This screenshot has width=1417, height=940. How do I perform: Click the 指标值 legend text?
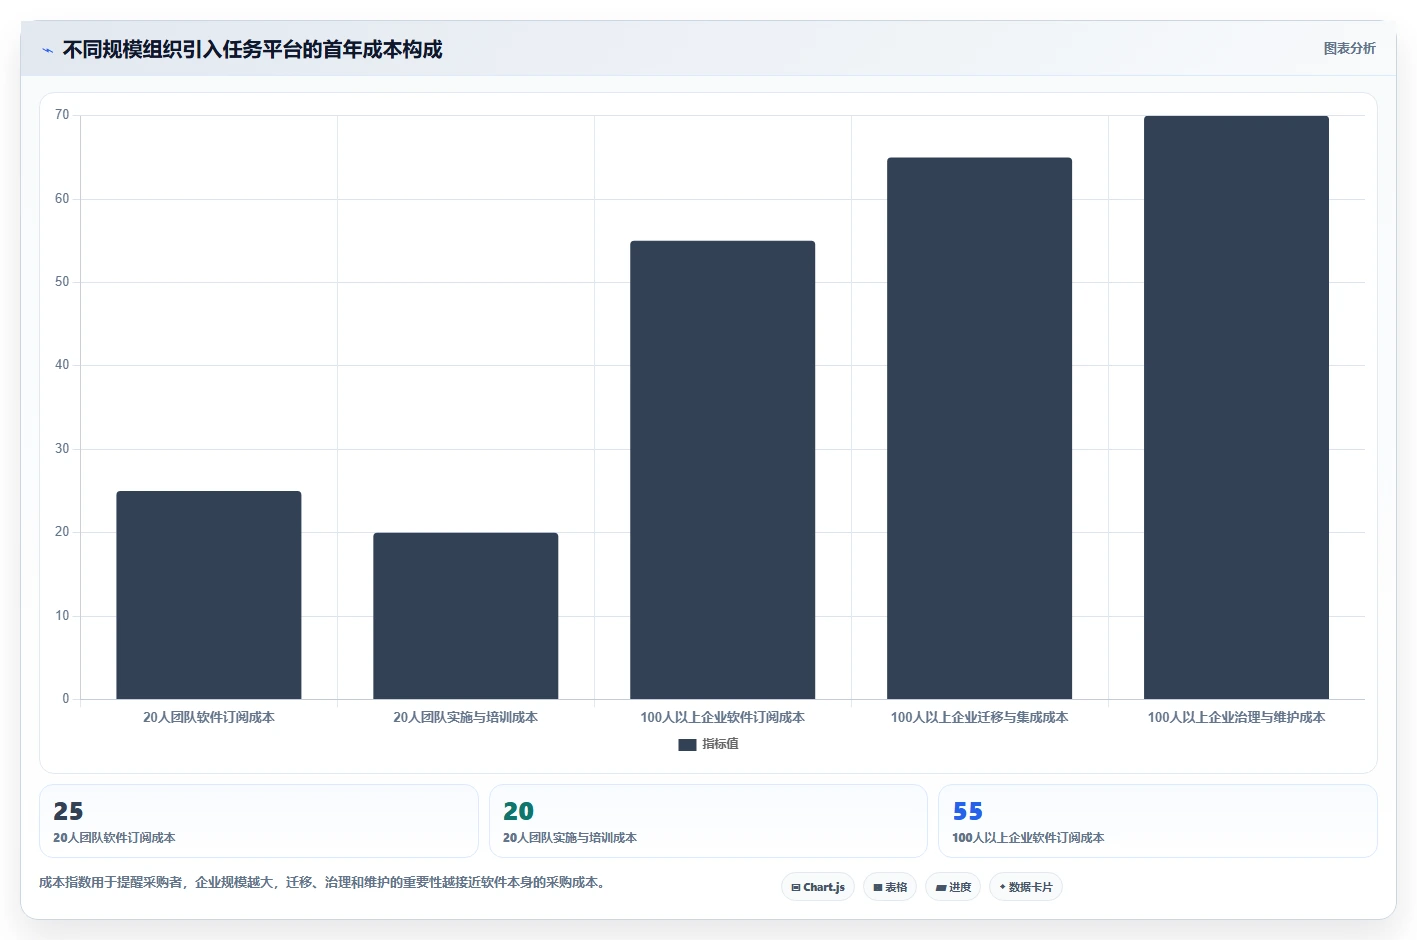point(720,744)
